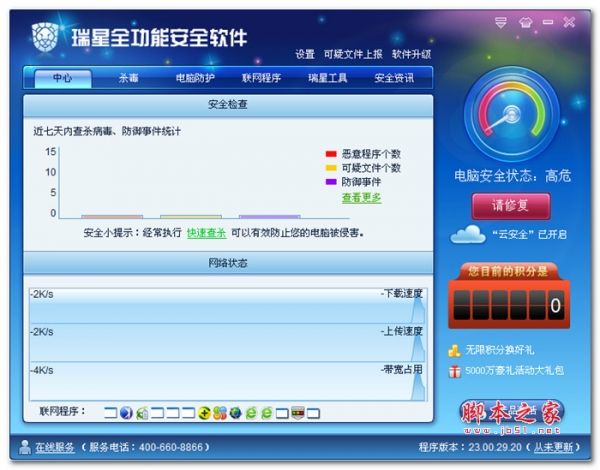The height and width of the screenshot is (470, 600).
Task: Click the security status gauge dial
Action: (512, 114)
